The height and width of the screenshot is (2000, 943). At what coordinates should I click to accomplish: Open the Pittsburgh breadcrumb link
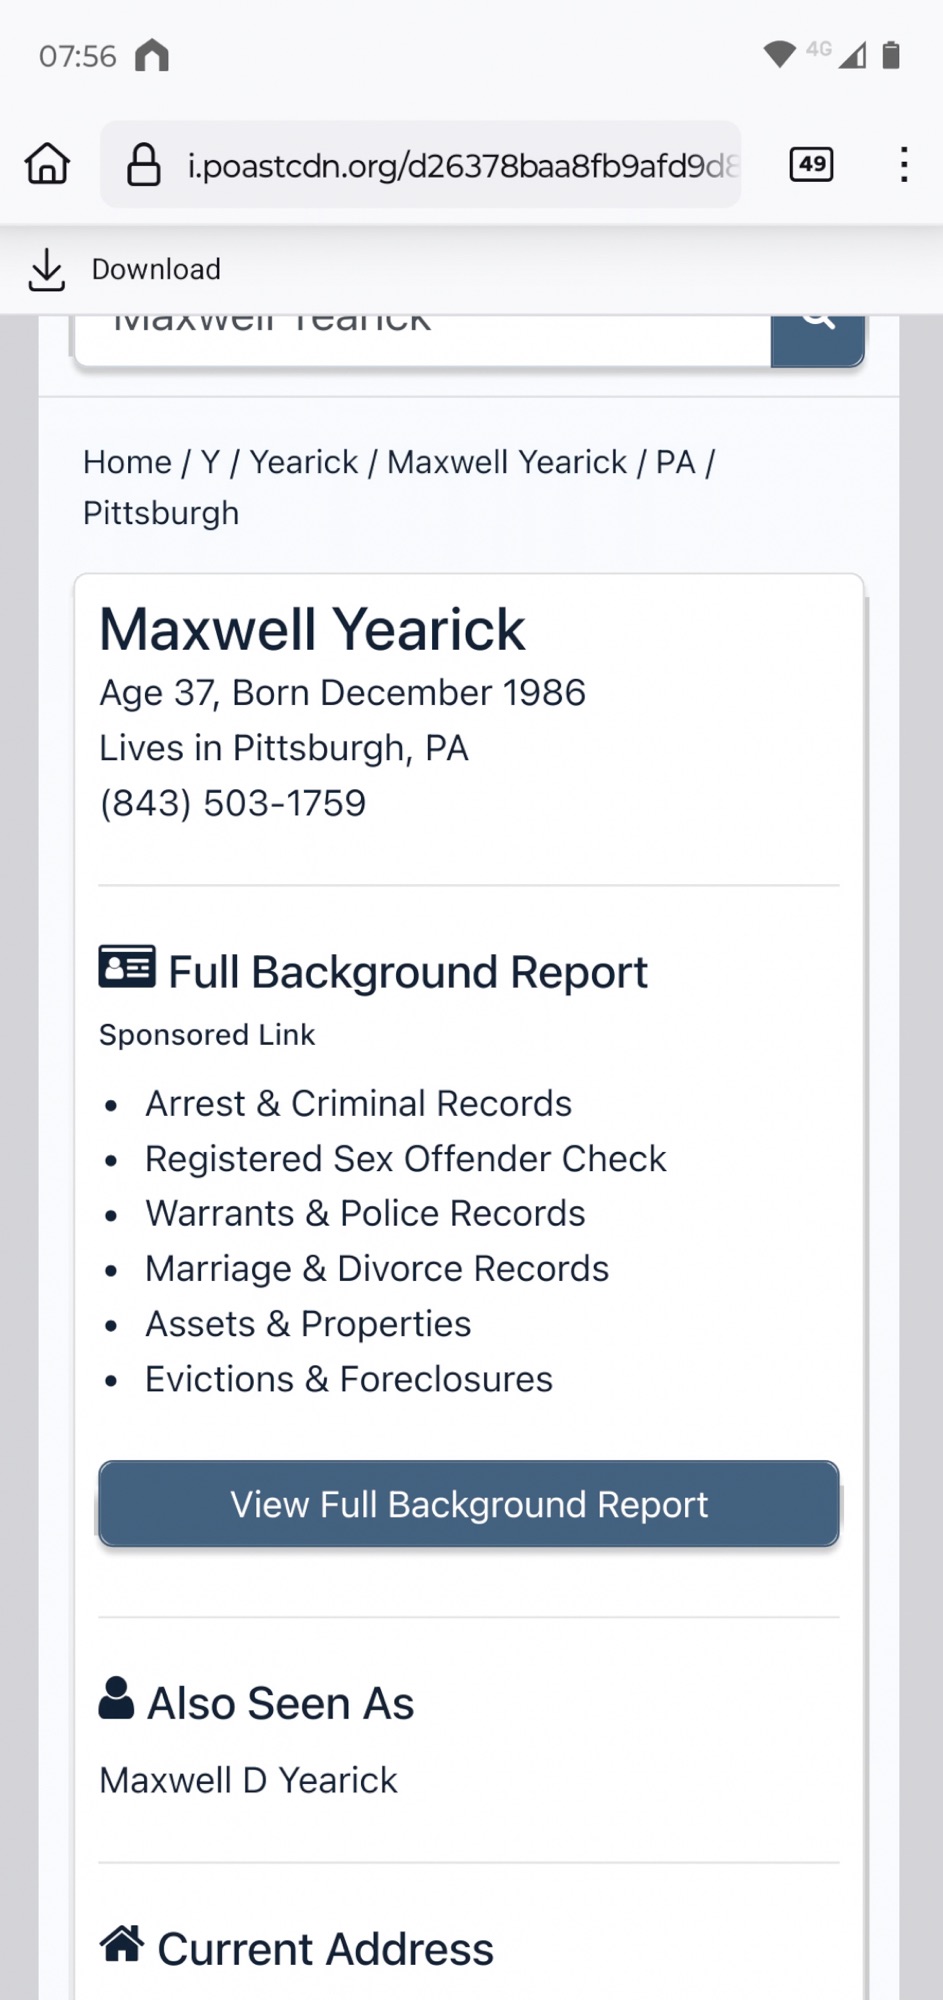[x=161, y=513]
